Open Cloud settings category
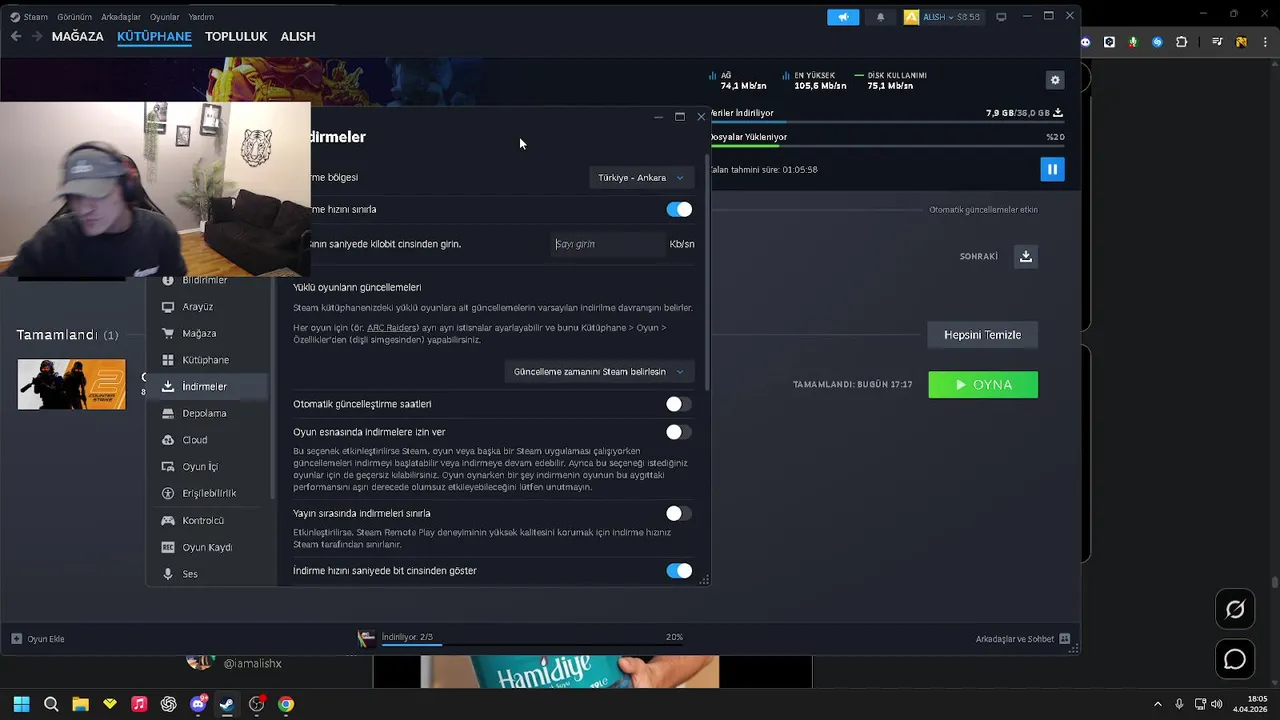This screenshot has height=720, width=1280. [210, 440]
